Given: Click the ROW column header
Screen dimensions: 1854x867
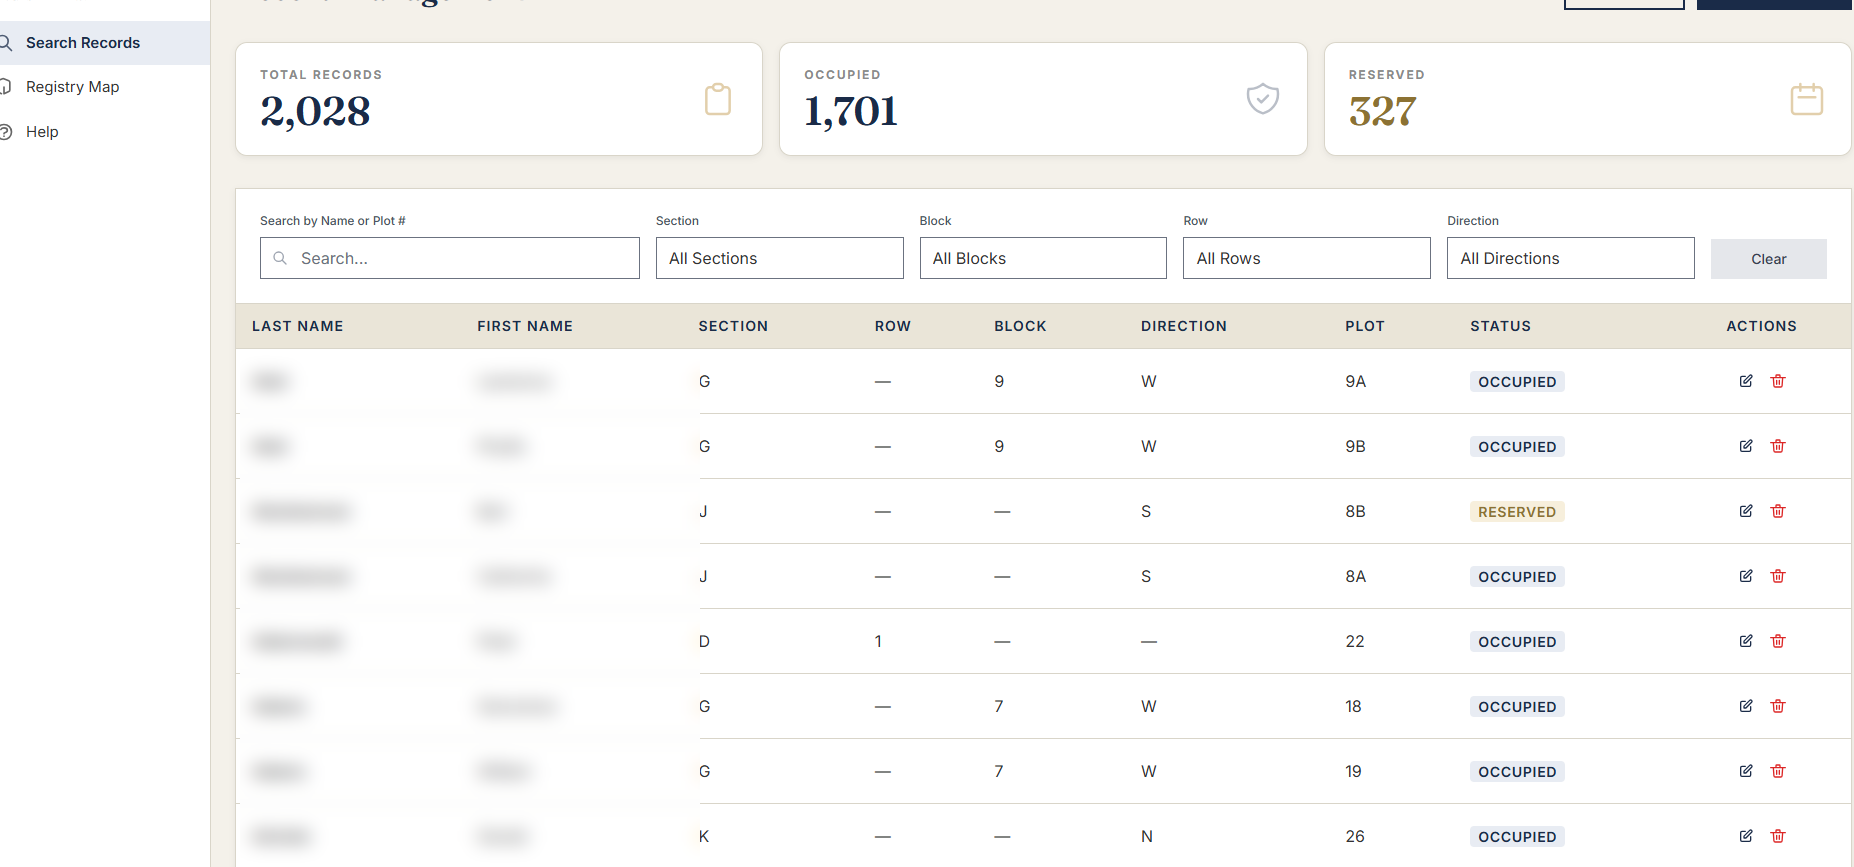Looking at the screenshot, I should (x=892, y=326).
